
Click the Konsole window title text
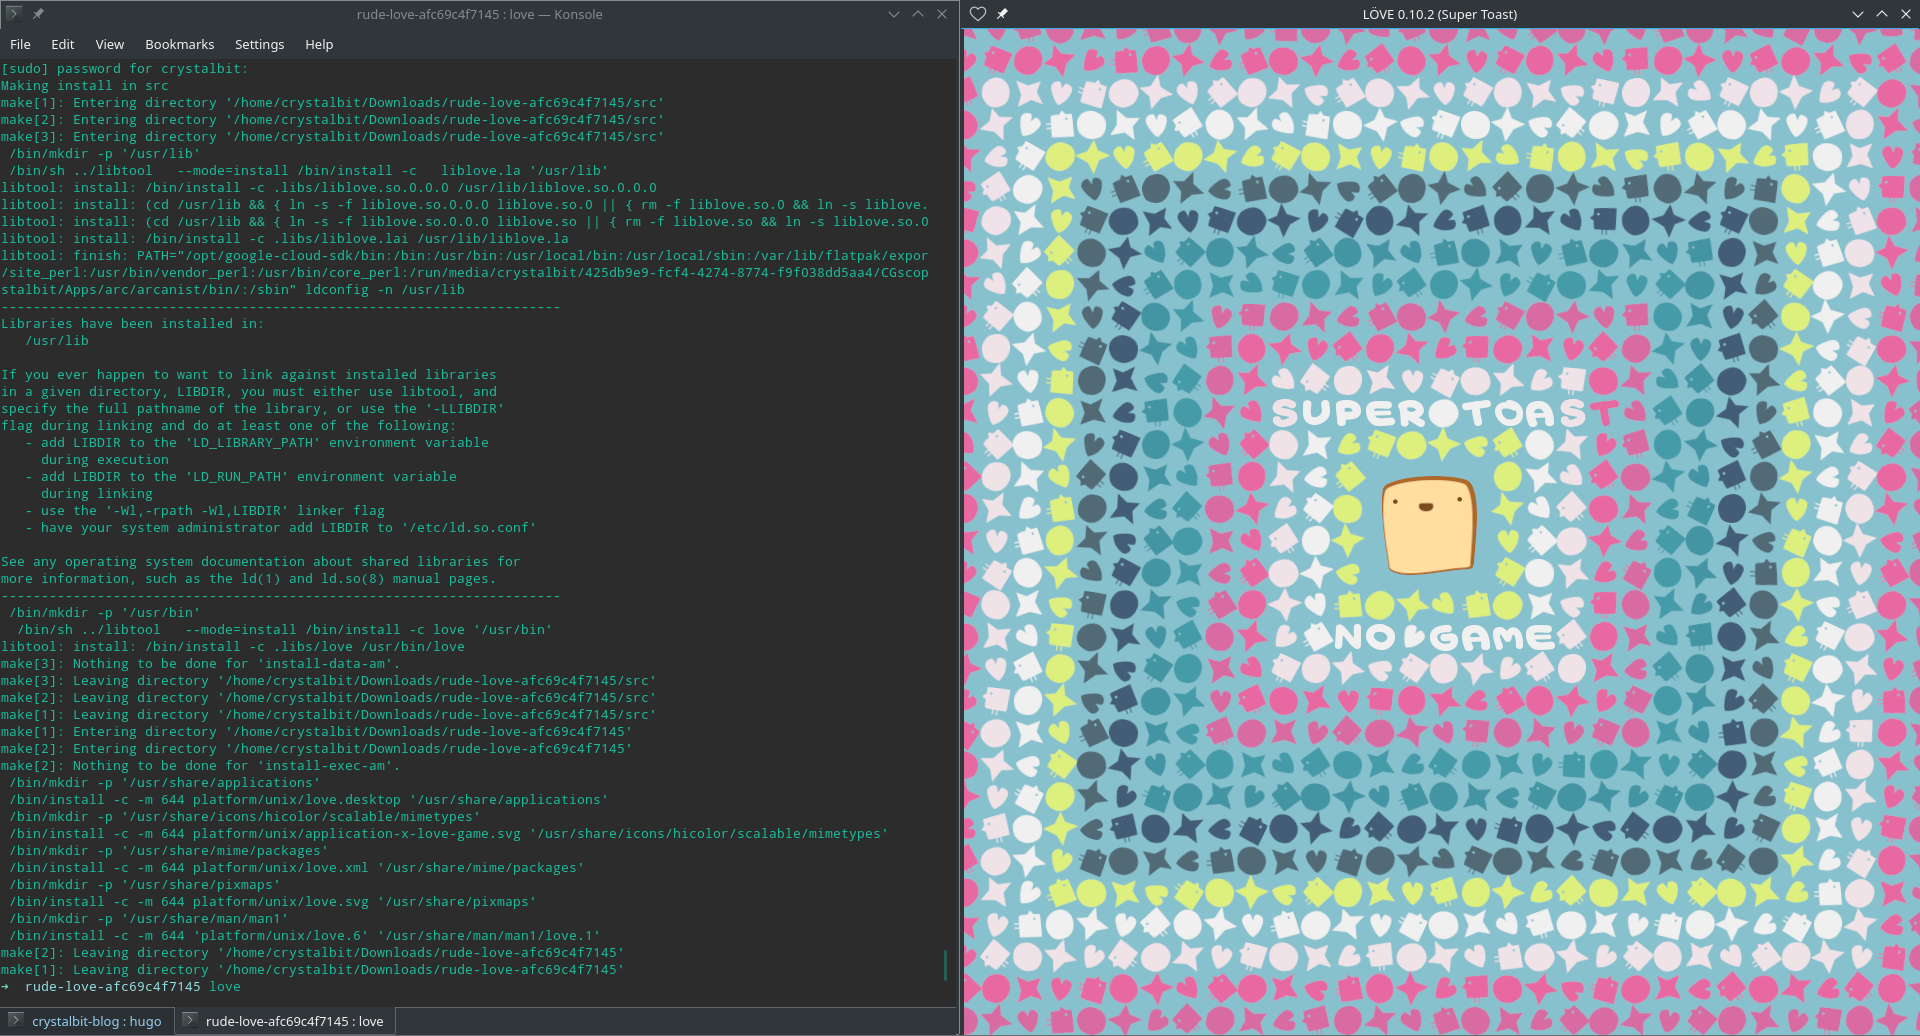pos(479,14)
